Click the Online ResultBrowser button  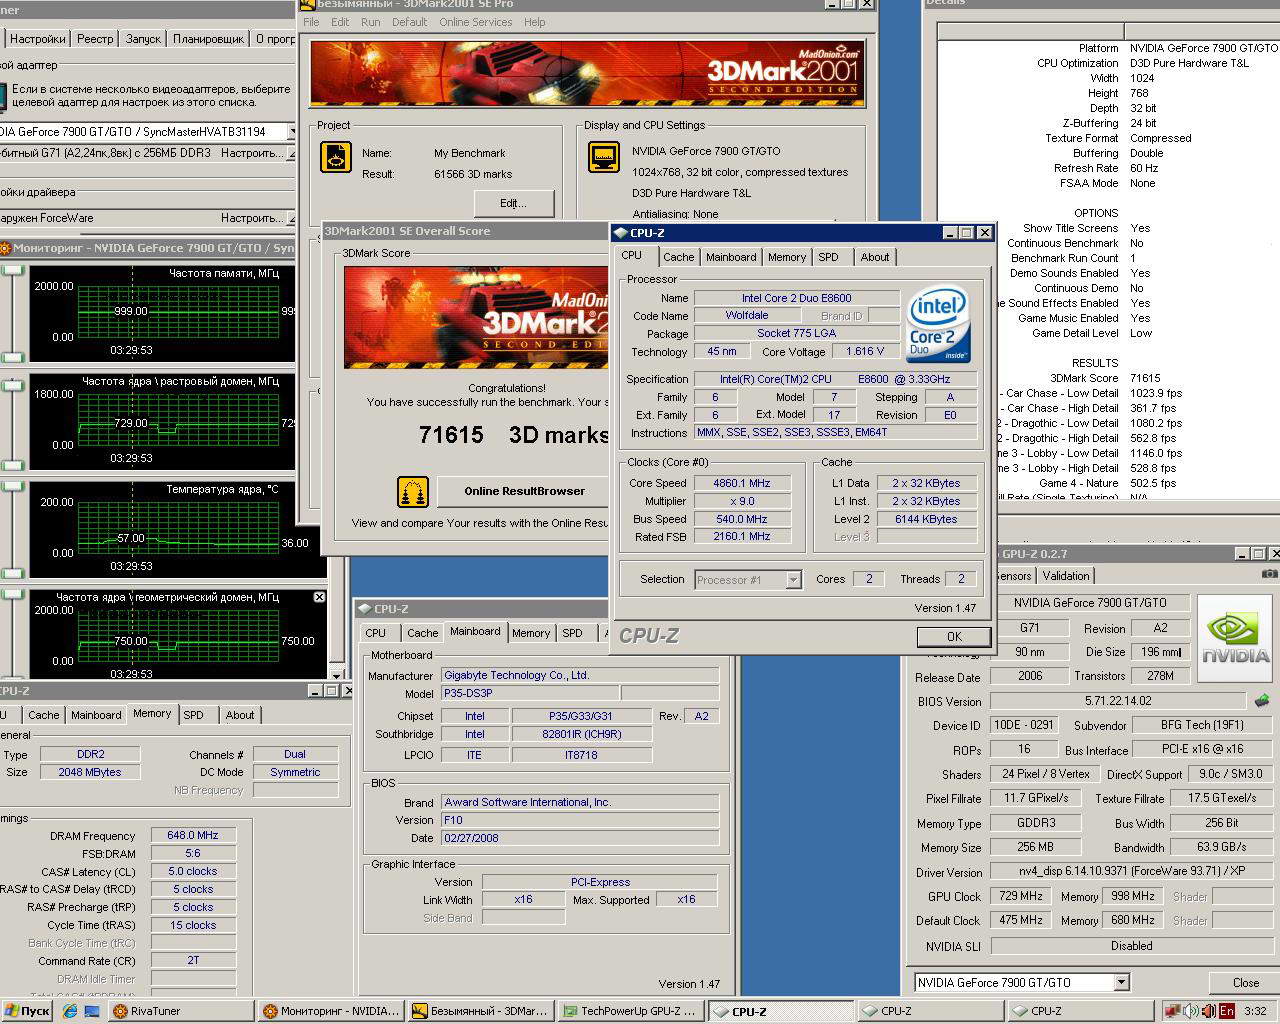coord(524,491)
